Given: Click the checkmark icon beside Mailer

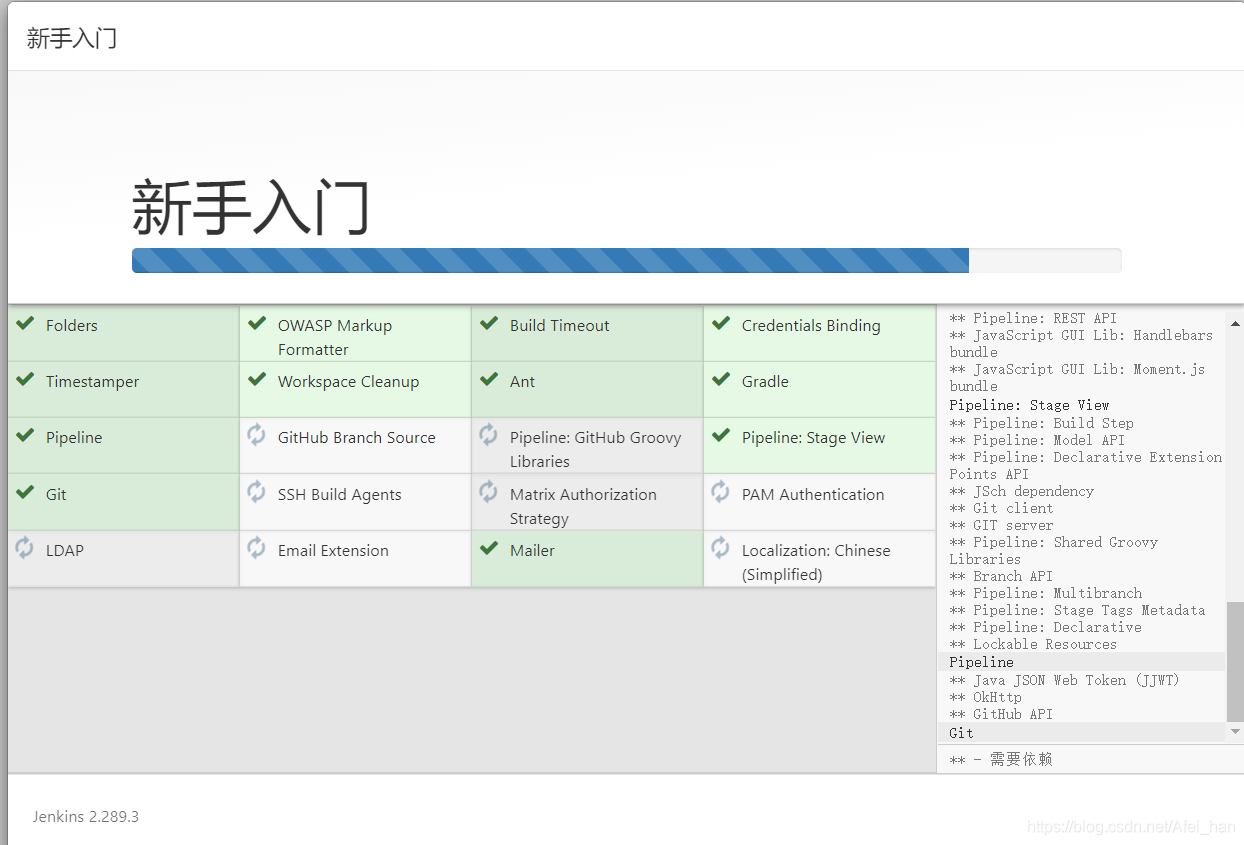Looking at the screenshot, I should point(489,549).
